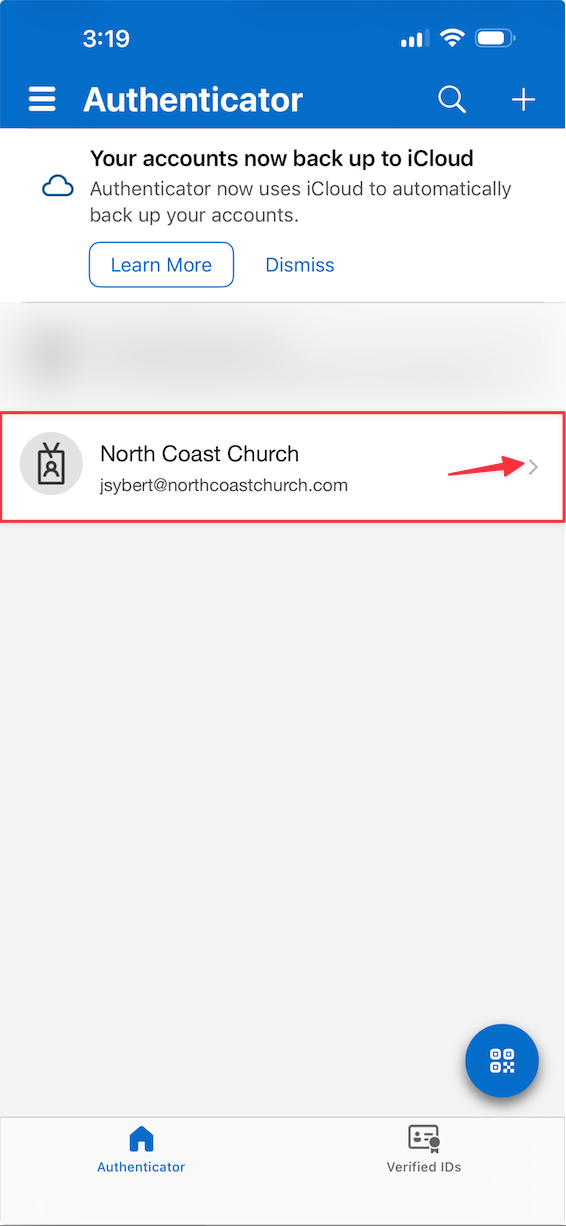Tap jsybert@northcoastchurch.com email text
The width and height of the screenshot is (566, 1226).
(x=224, y=485)
